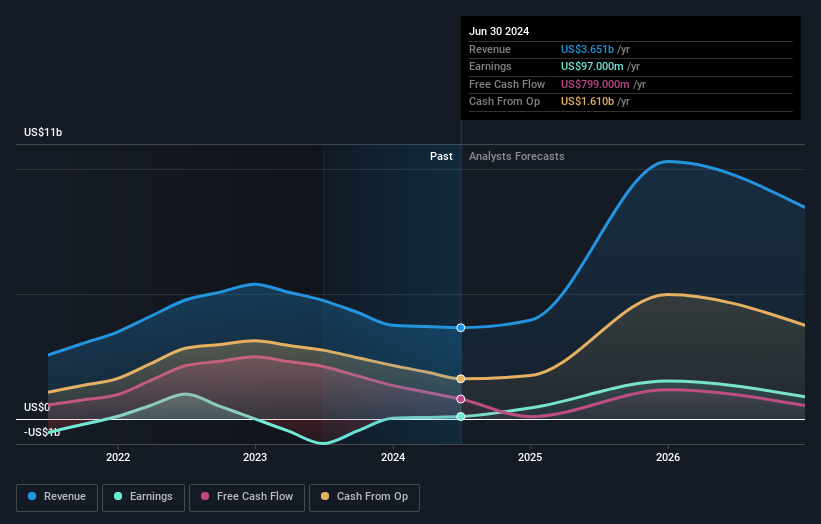The height and width of the screenshot is (524, 821).
Task: Click the Revenue row label in tooltip
Action: click(x=490, y=49)
